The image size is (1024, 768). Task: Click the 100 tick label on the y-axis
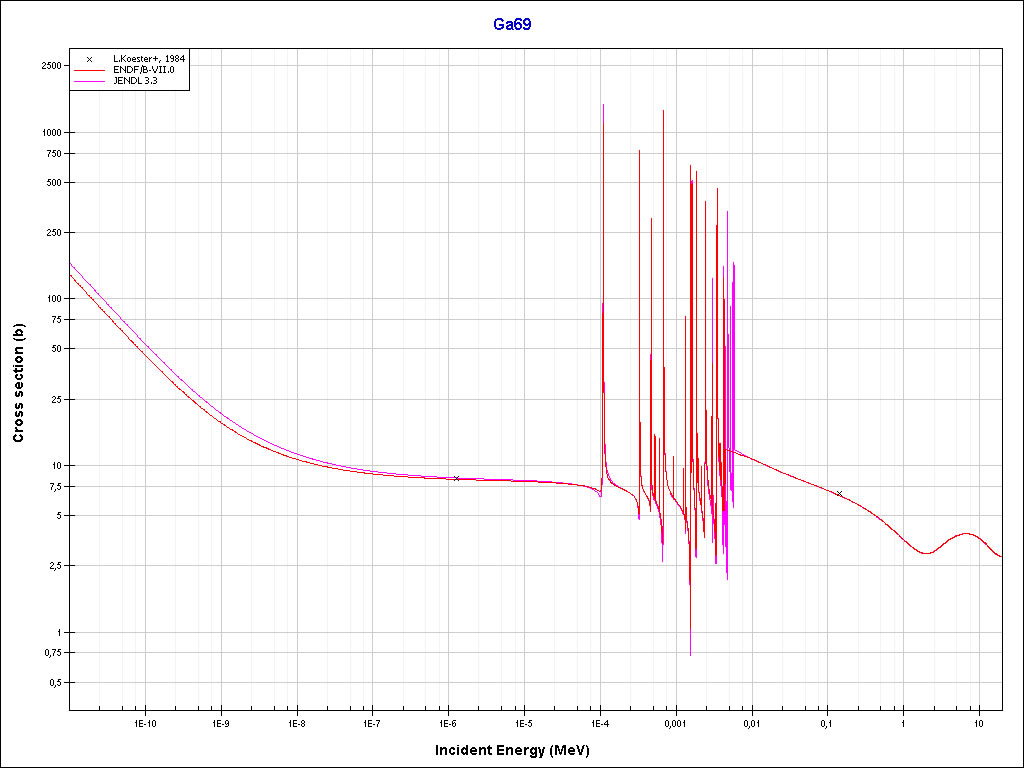pos(54,299)
